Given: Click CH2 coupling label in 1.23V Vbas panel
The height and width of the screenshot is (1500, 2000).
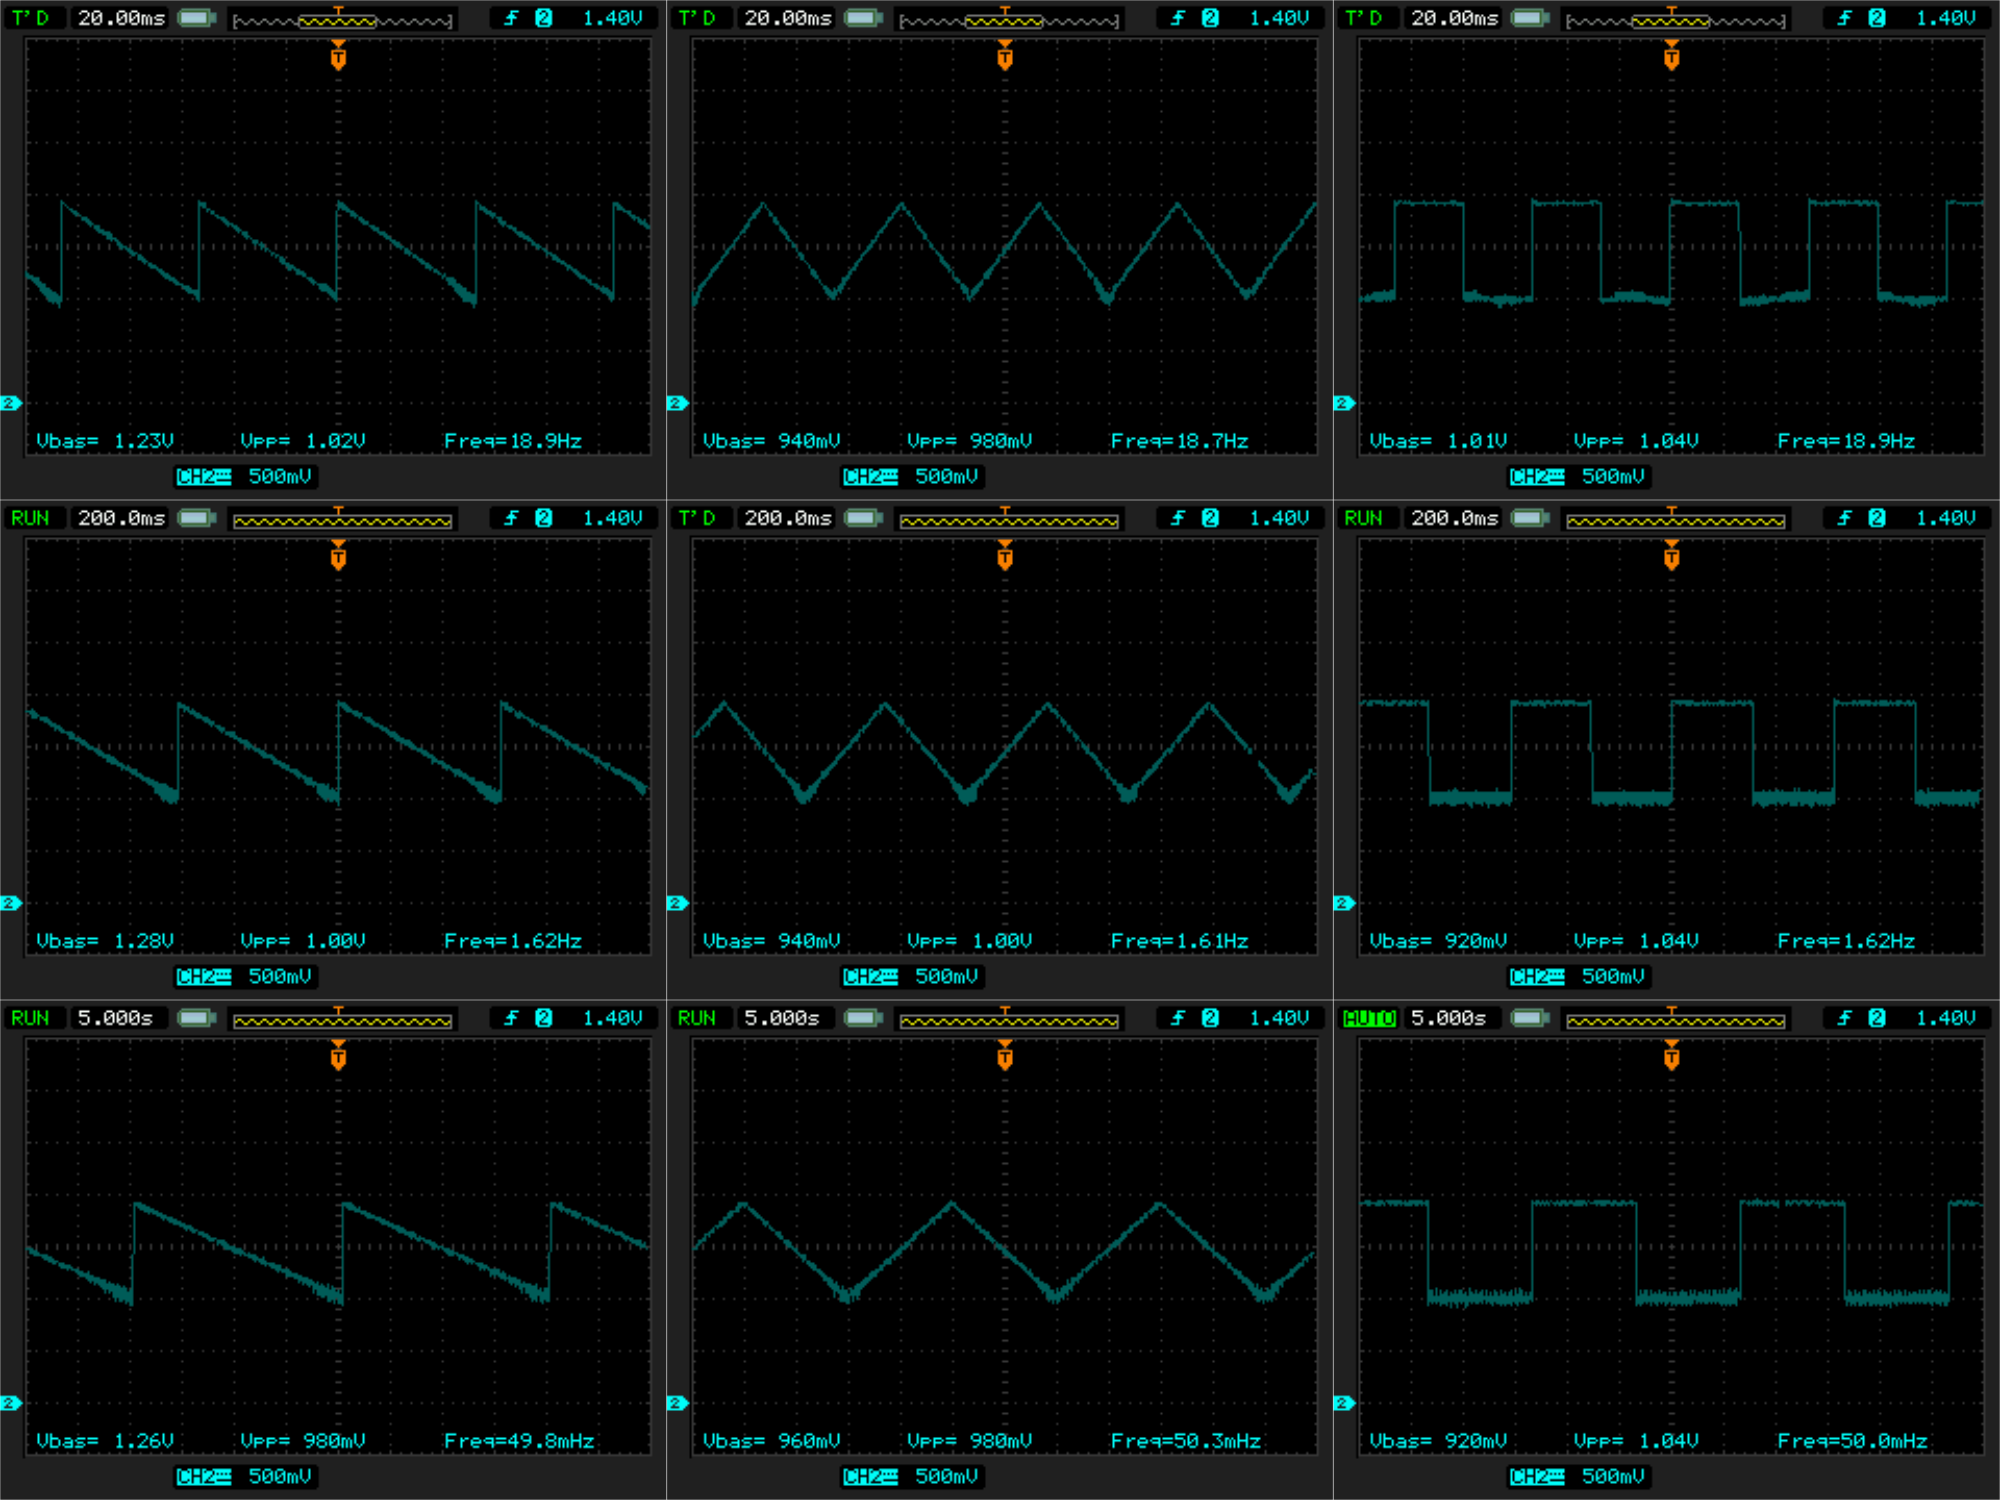Looking at the screenshot, I should pyautogui.click(x=203, y=477).
